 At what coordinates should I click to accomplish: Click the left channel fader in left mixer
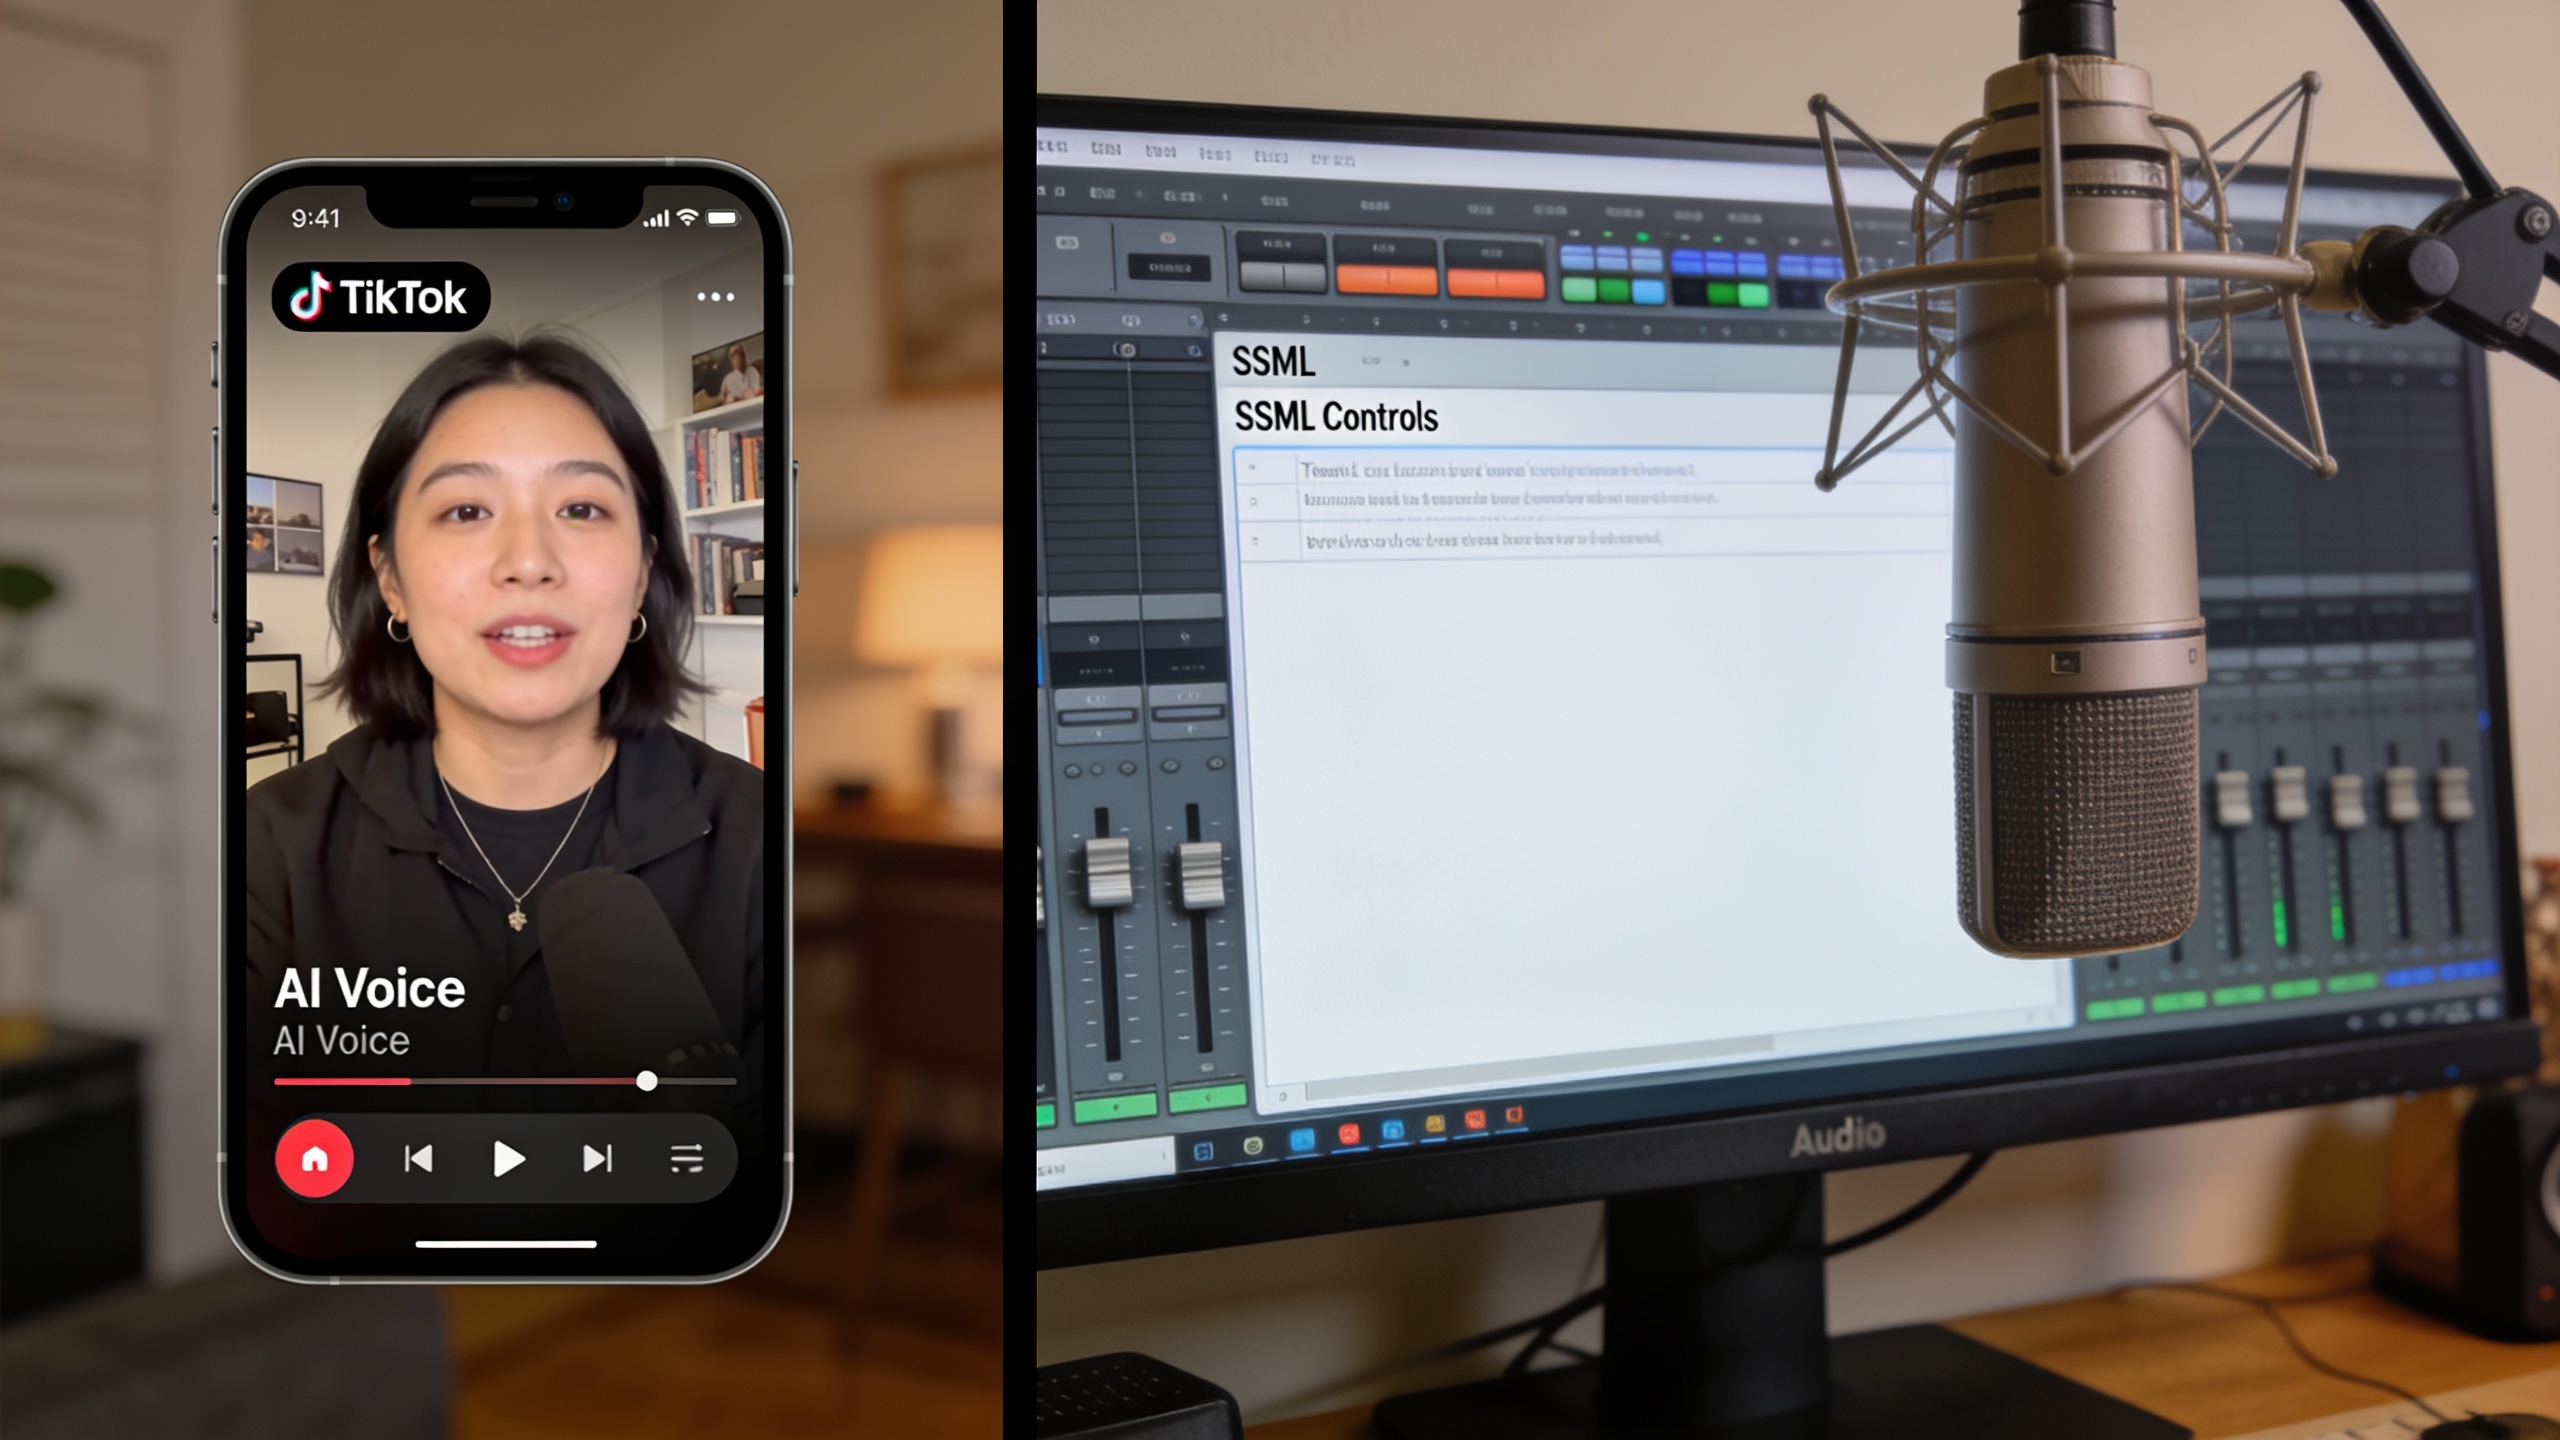point(1107,871)
